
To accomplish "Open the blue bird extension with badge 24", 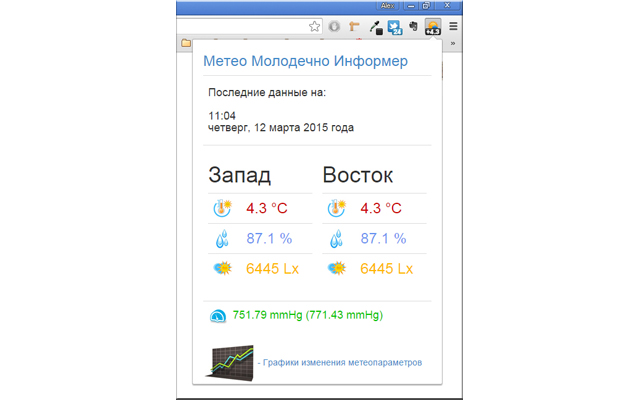I will pyautogui.click(x=395, y=27).
